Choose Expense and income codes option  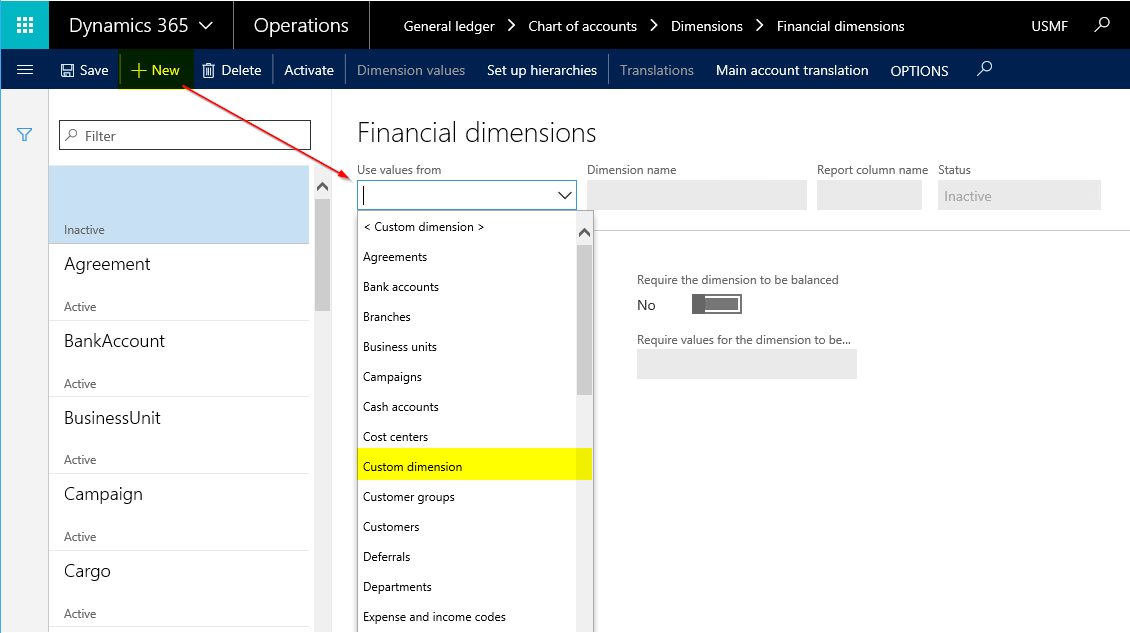(x=467, y=617)
